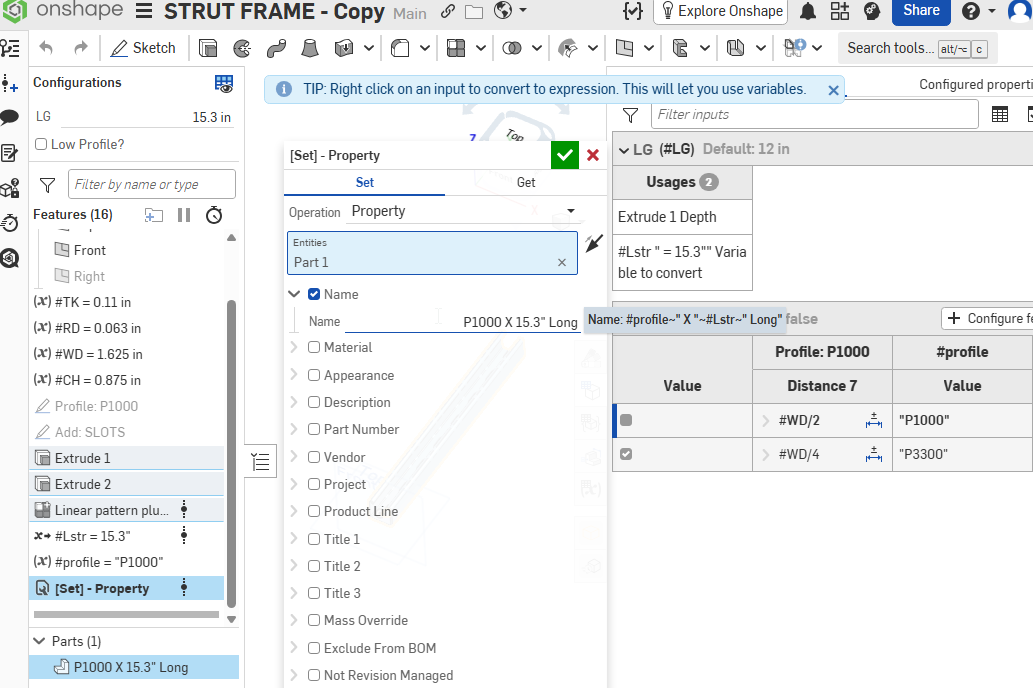Open the feature list toggle icon
This screenshot has width=1033, height=688.
click(x=261, y=462)
